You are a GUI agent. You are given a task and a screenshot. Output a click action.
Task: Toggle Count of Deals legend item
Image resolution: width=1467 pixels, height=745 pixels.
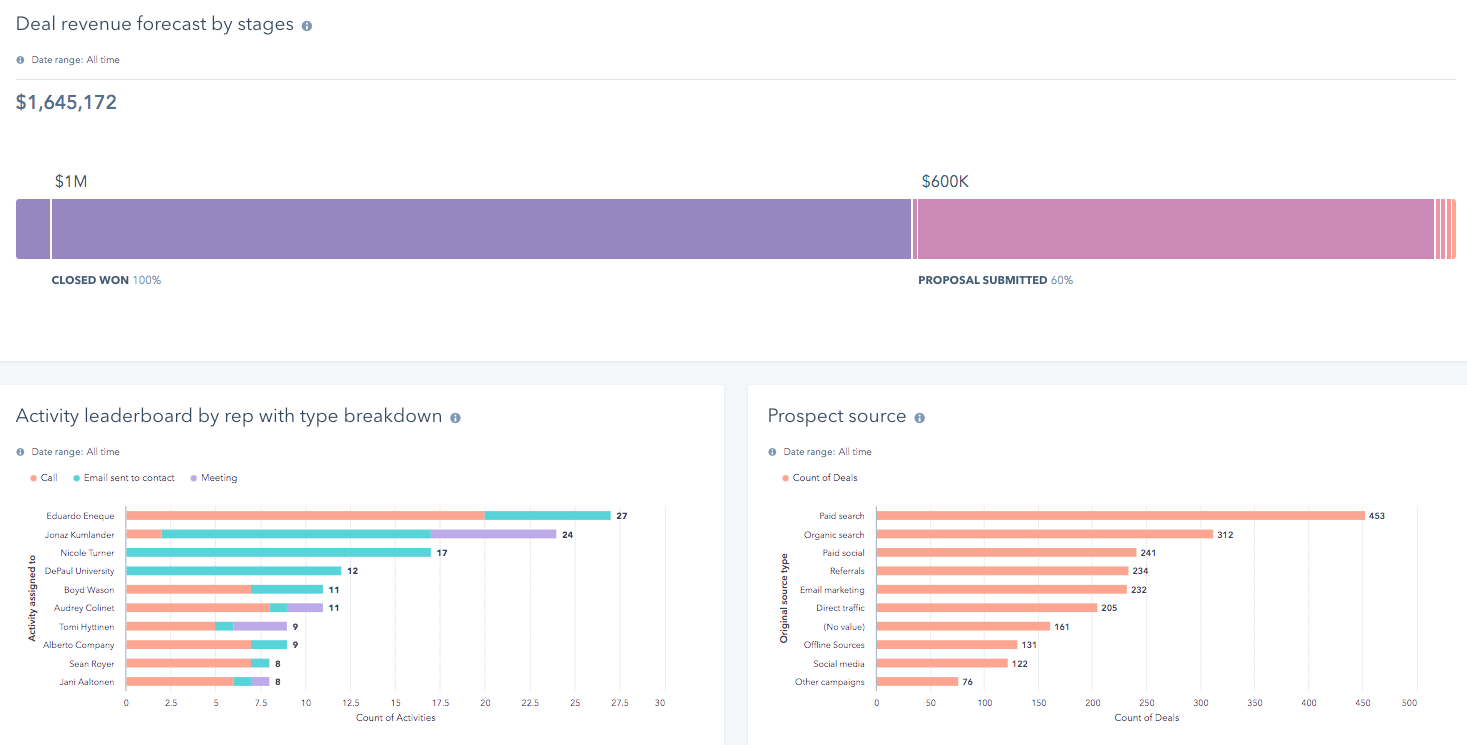tap(820, 478)
